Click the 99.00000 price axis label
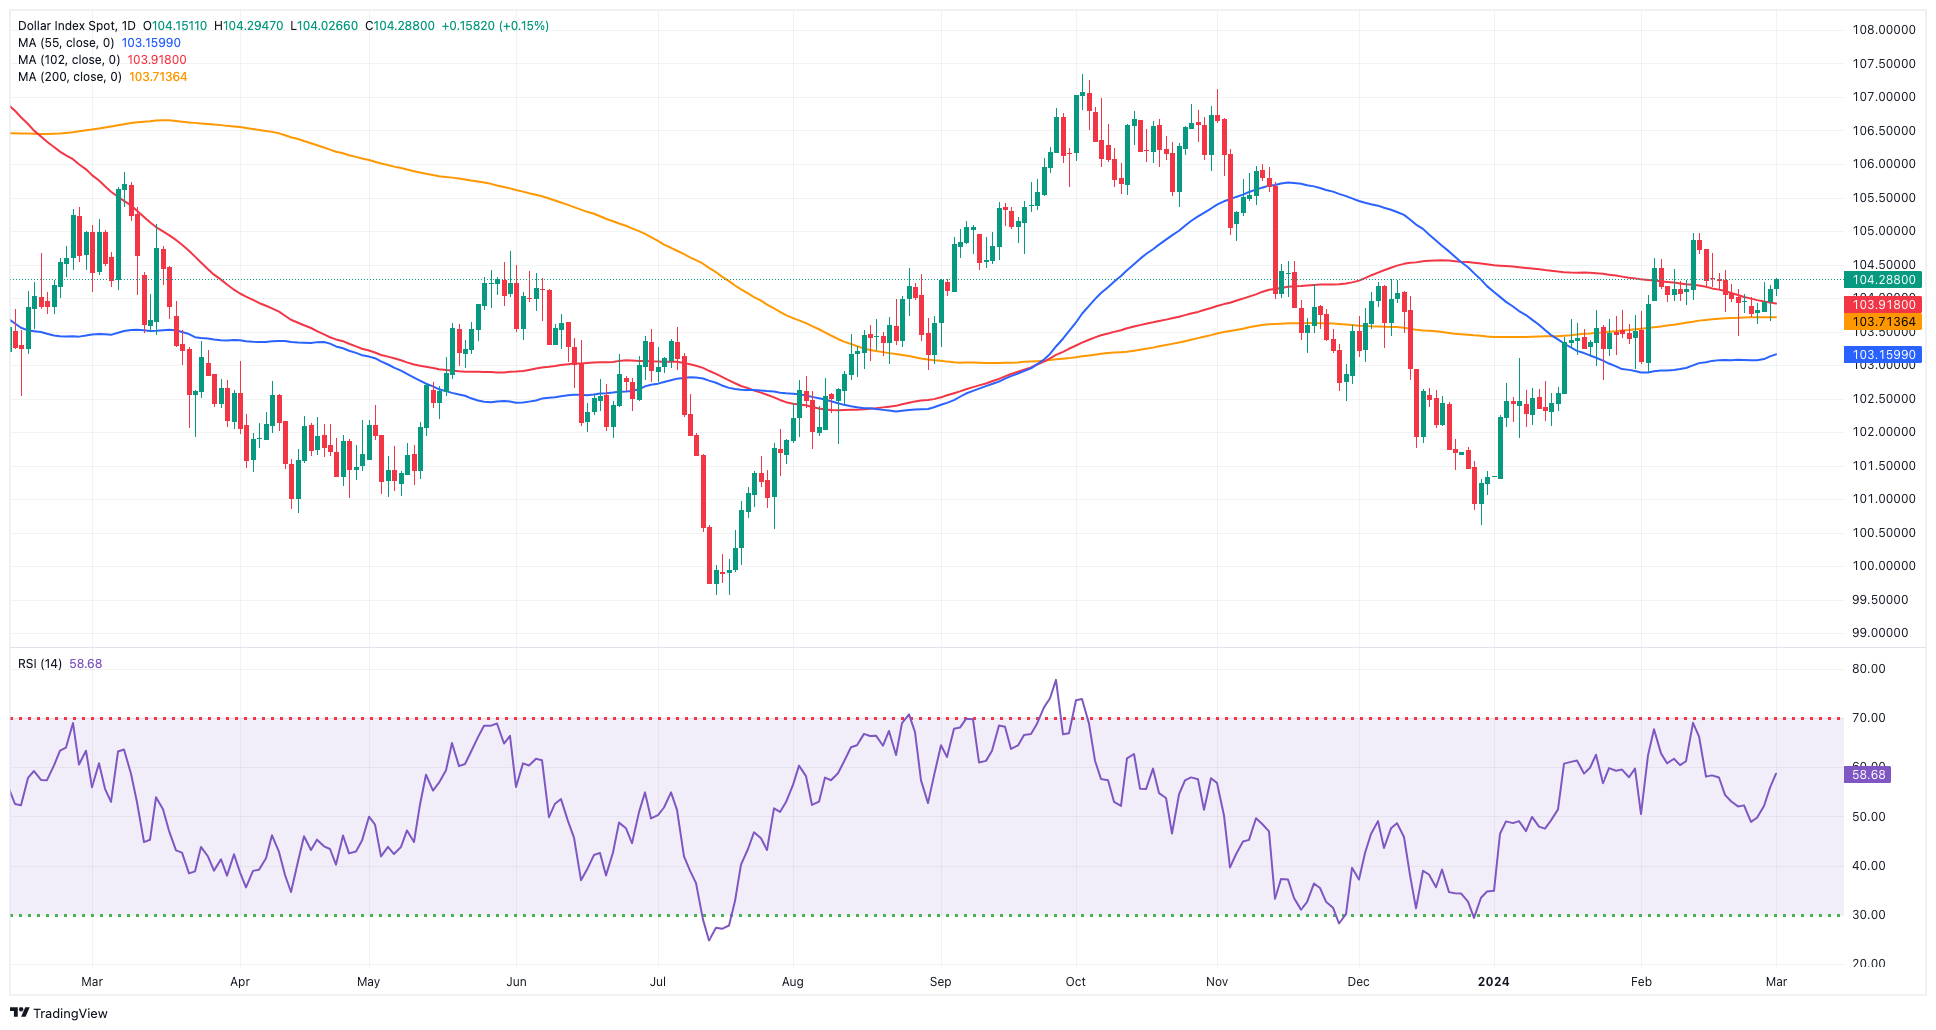Image resolution: width=1936 pixels, height=1030 pixels. coord(1880,633)
